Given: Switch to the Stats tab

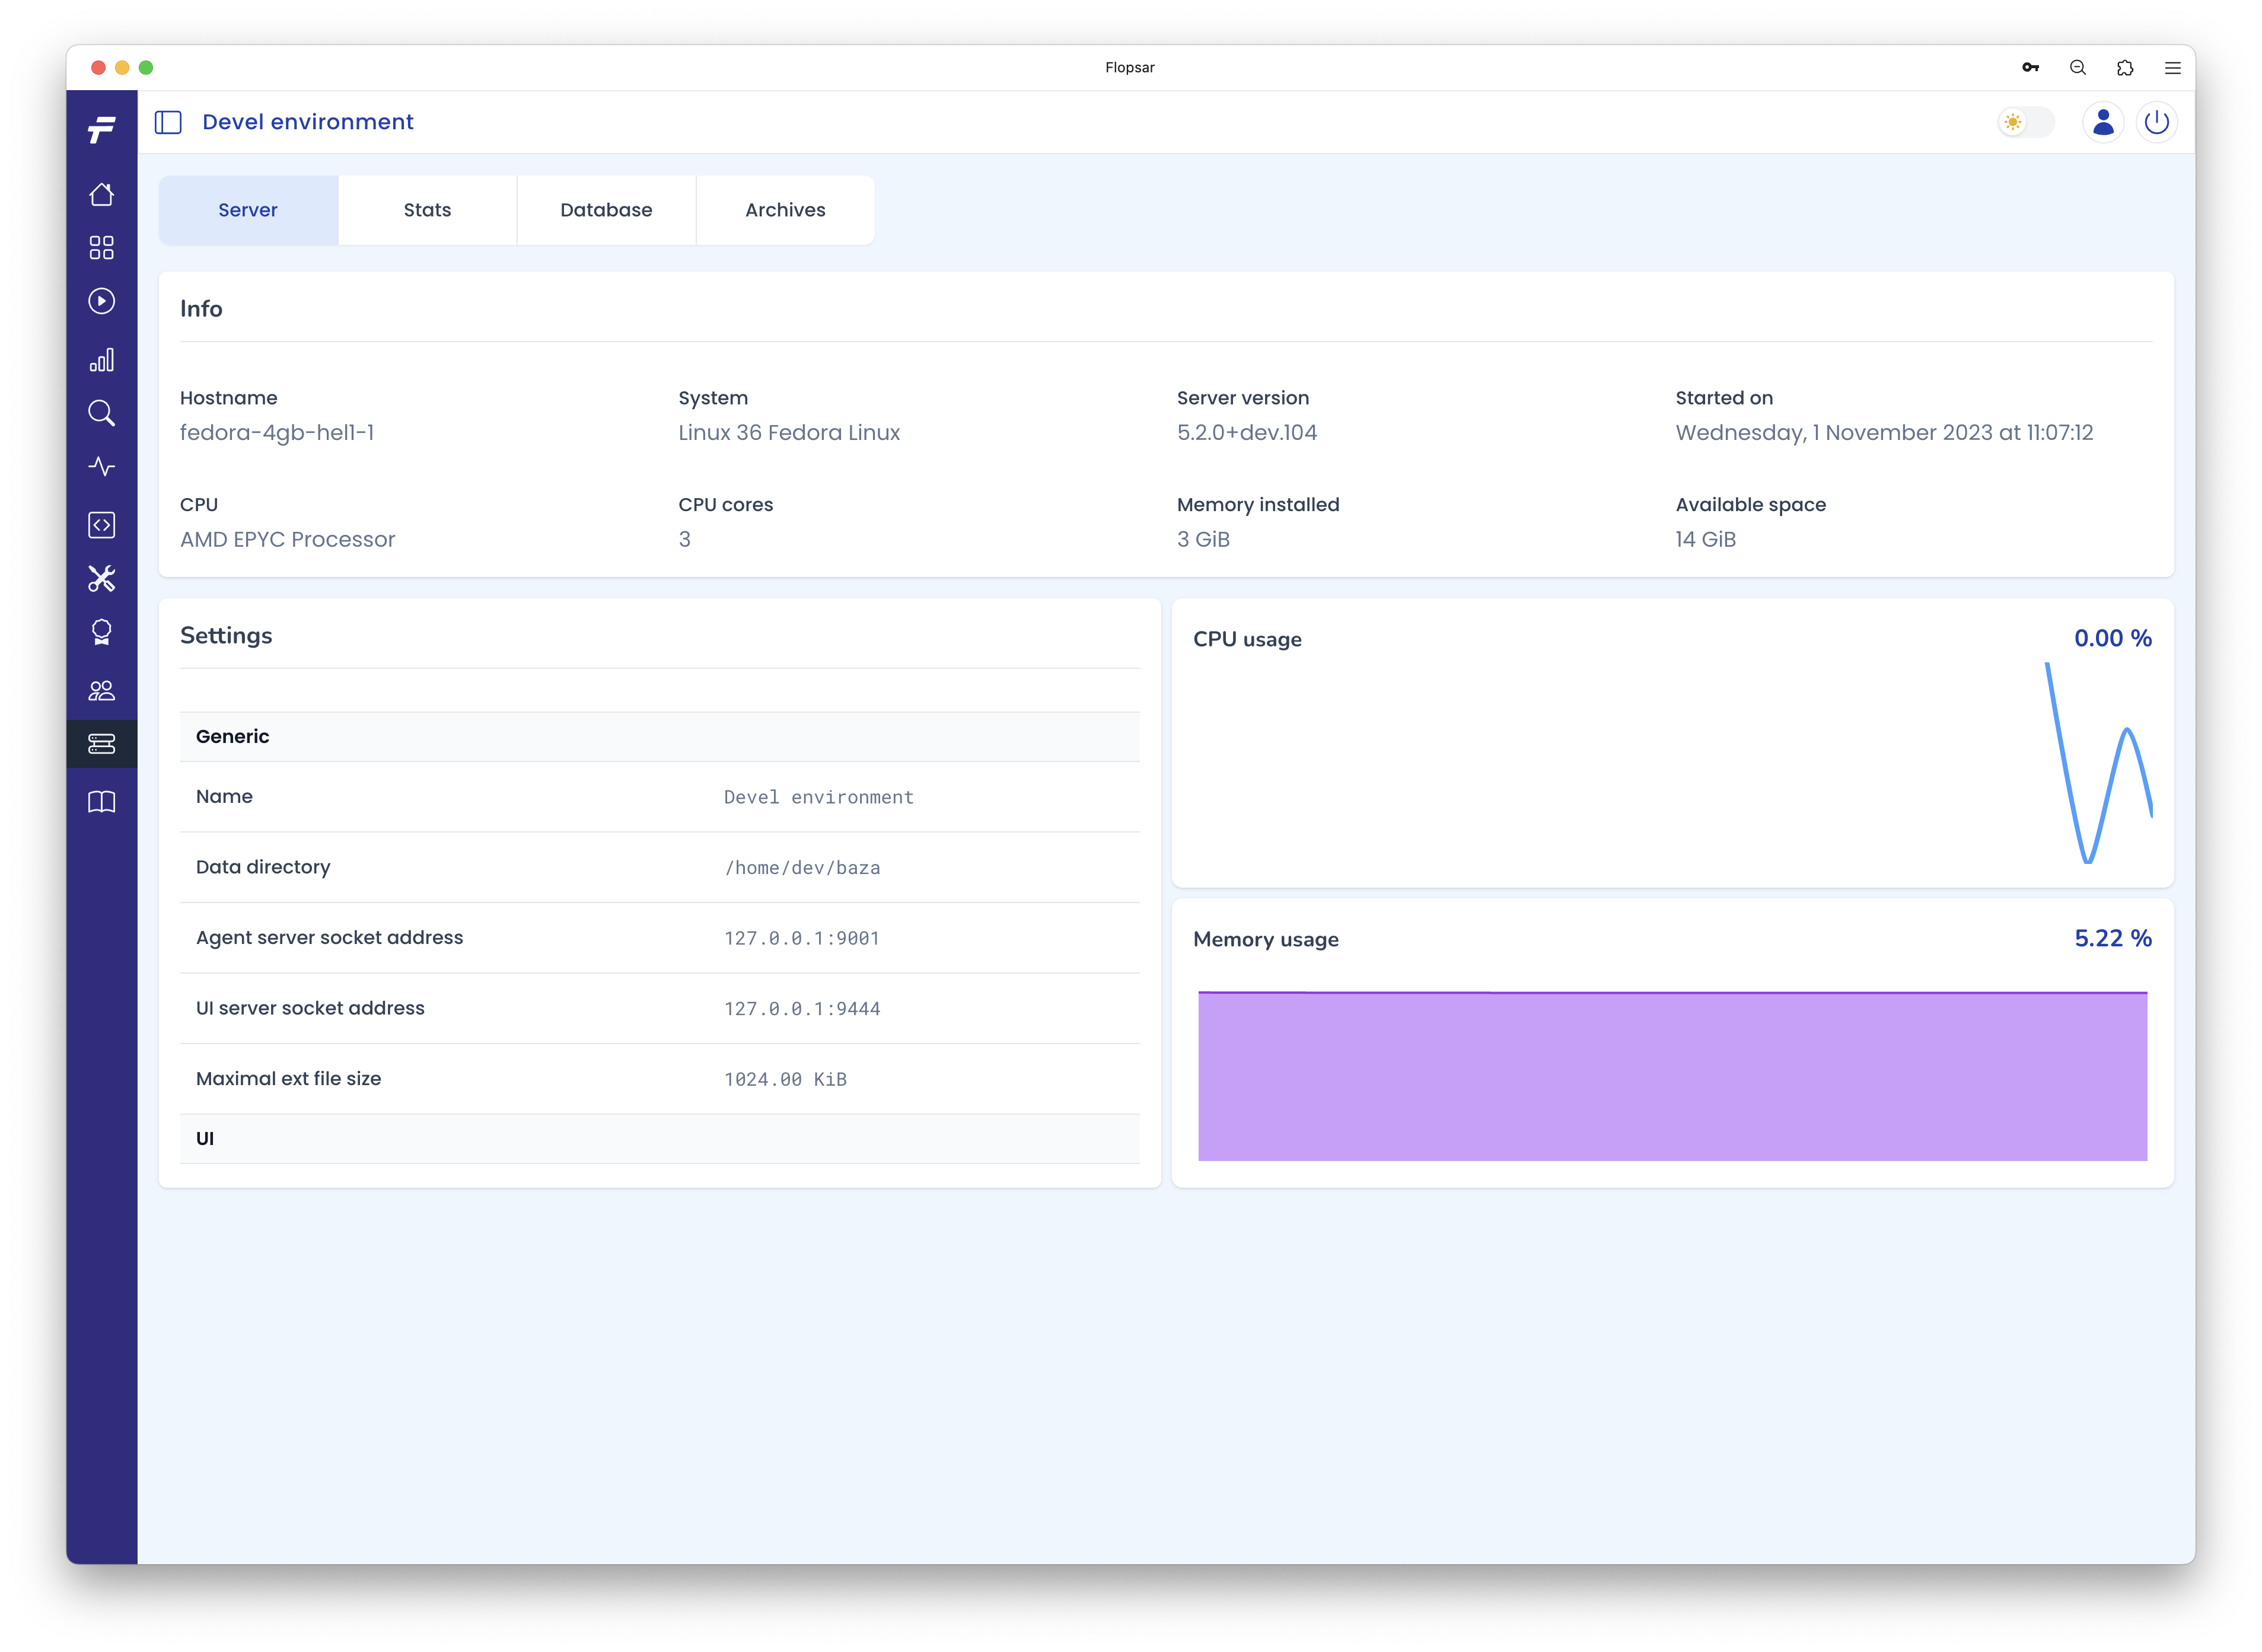Looking at the screenshot, I should pyautogui.click(x=427, y=210).
